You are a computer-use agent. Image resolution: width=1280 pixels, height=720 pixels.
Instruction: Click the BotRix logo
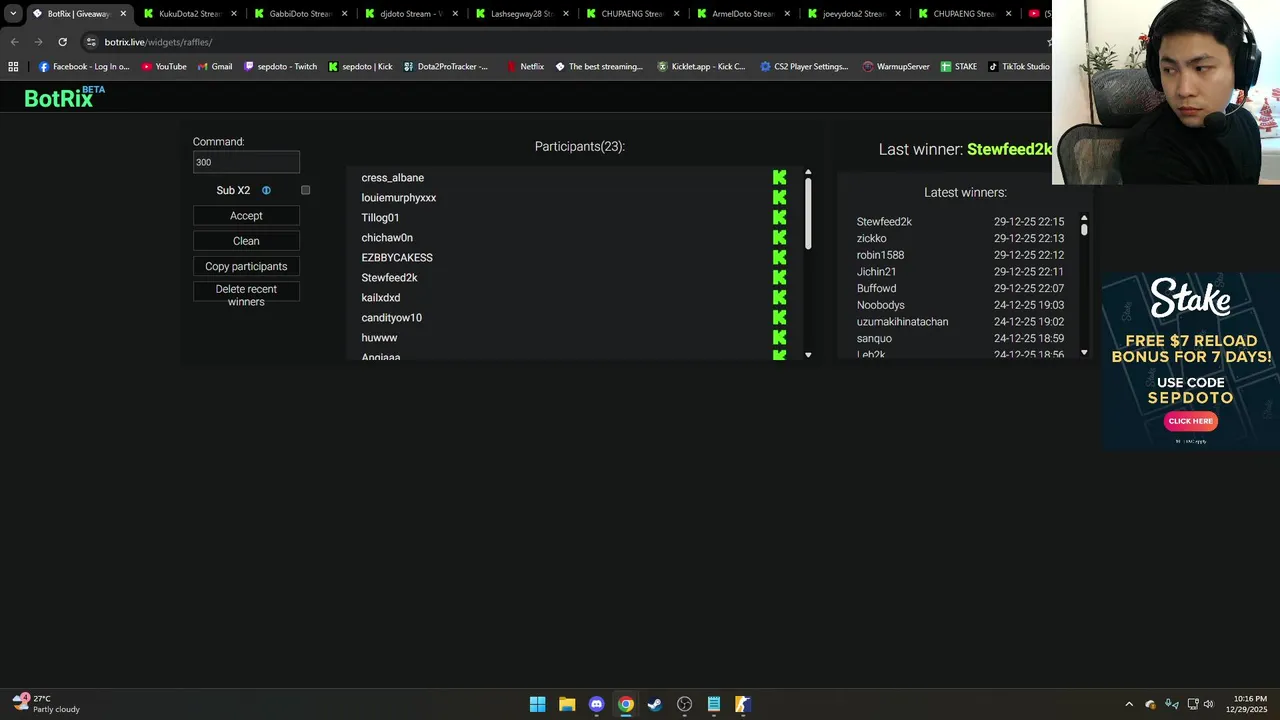(x=64, y=97)
